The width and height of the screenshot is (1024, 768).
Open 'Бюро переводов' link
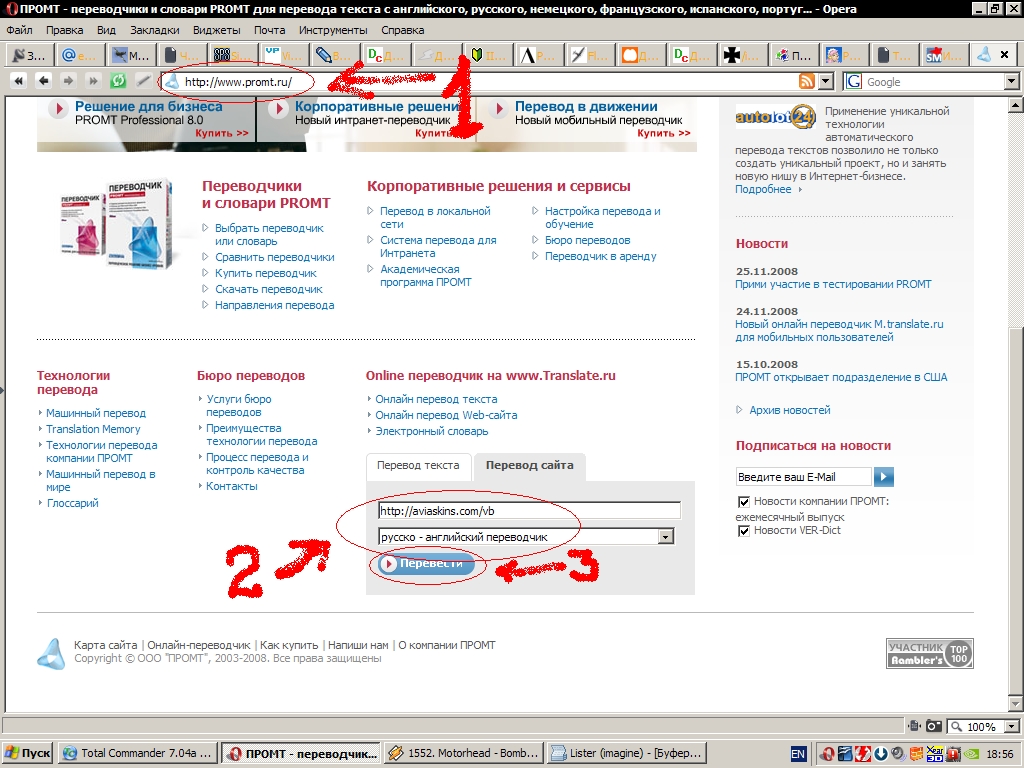588,240
